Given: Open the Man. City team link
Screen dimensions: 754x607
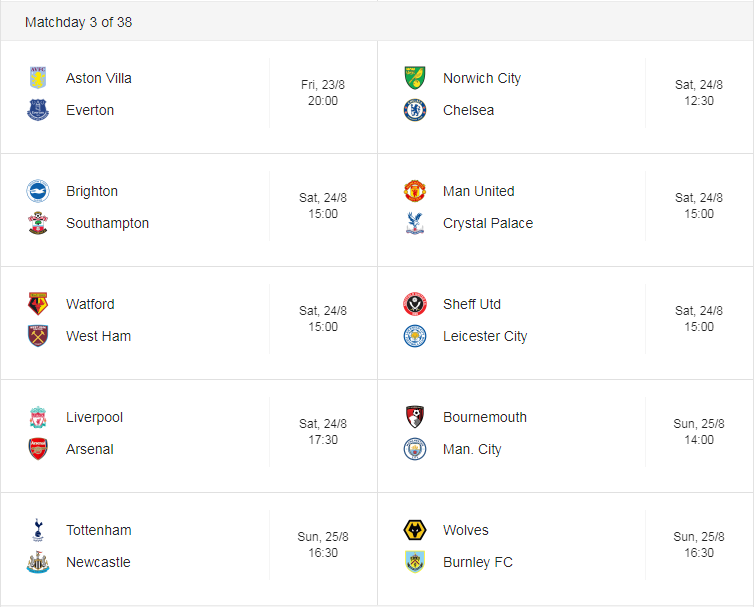Looking at the screenshot, I should (472, 449).
